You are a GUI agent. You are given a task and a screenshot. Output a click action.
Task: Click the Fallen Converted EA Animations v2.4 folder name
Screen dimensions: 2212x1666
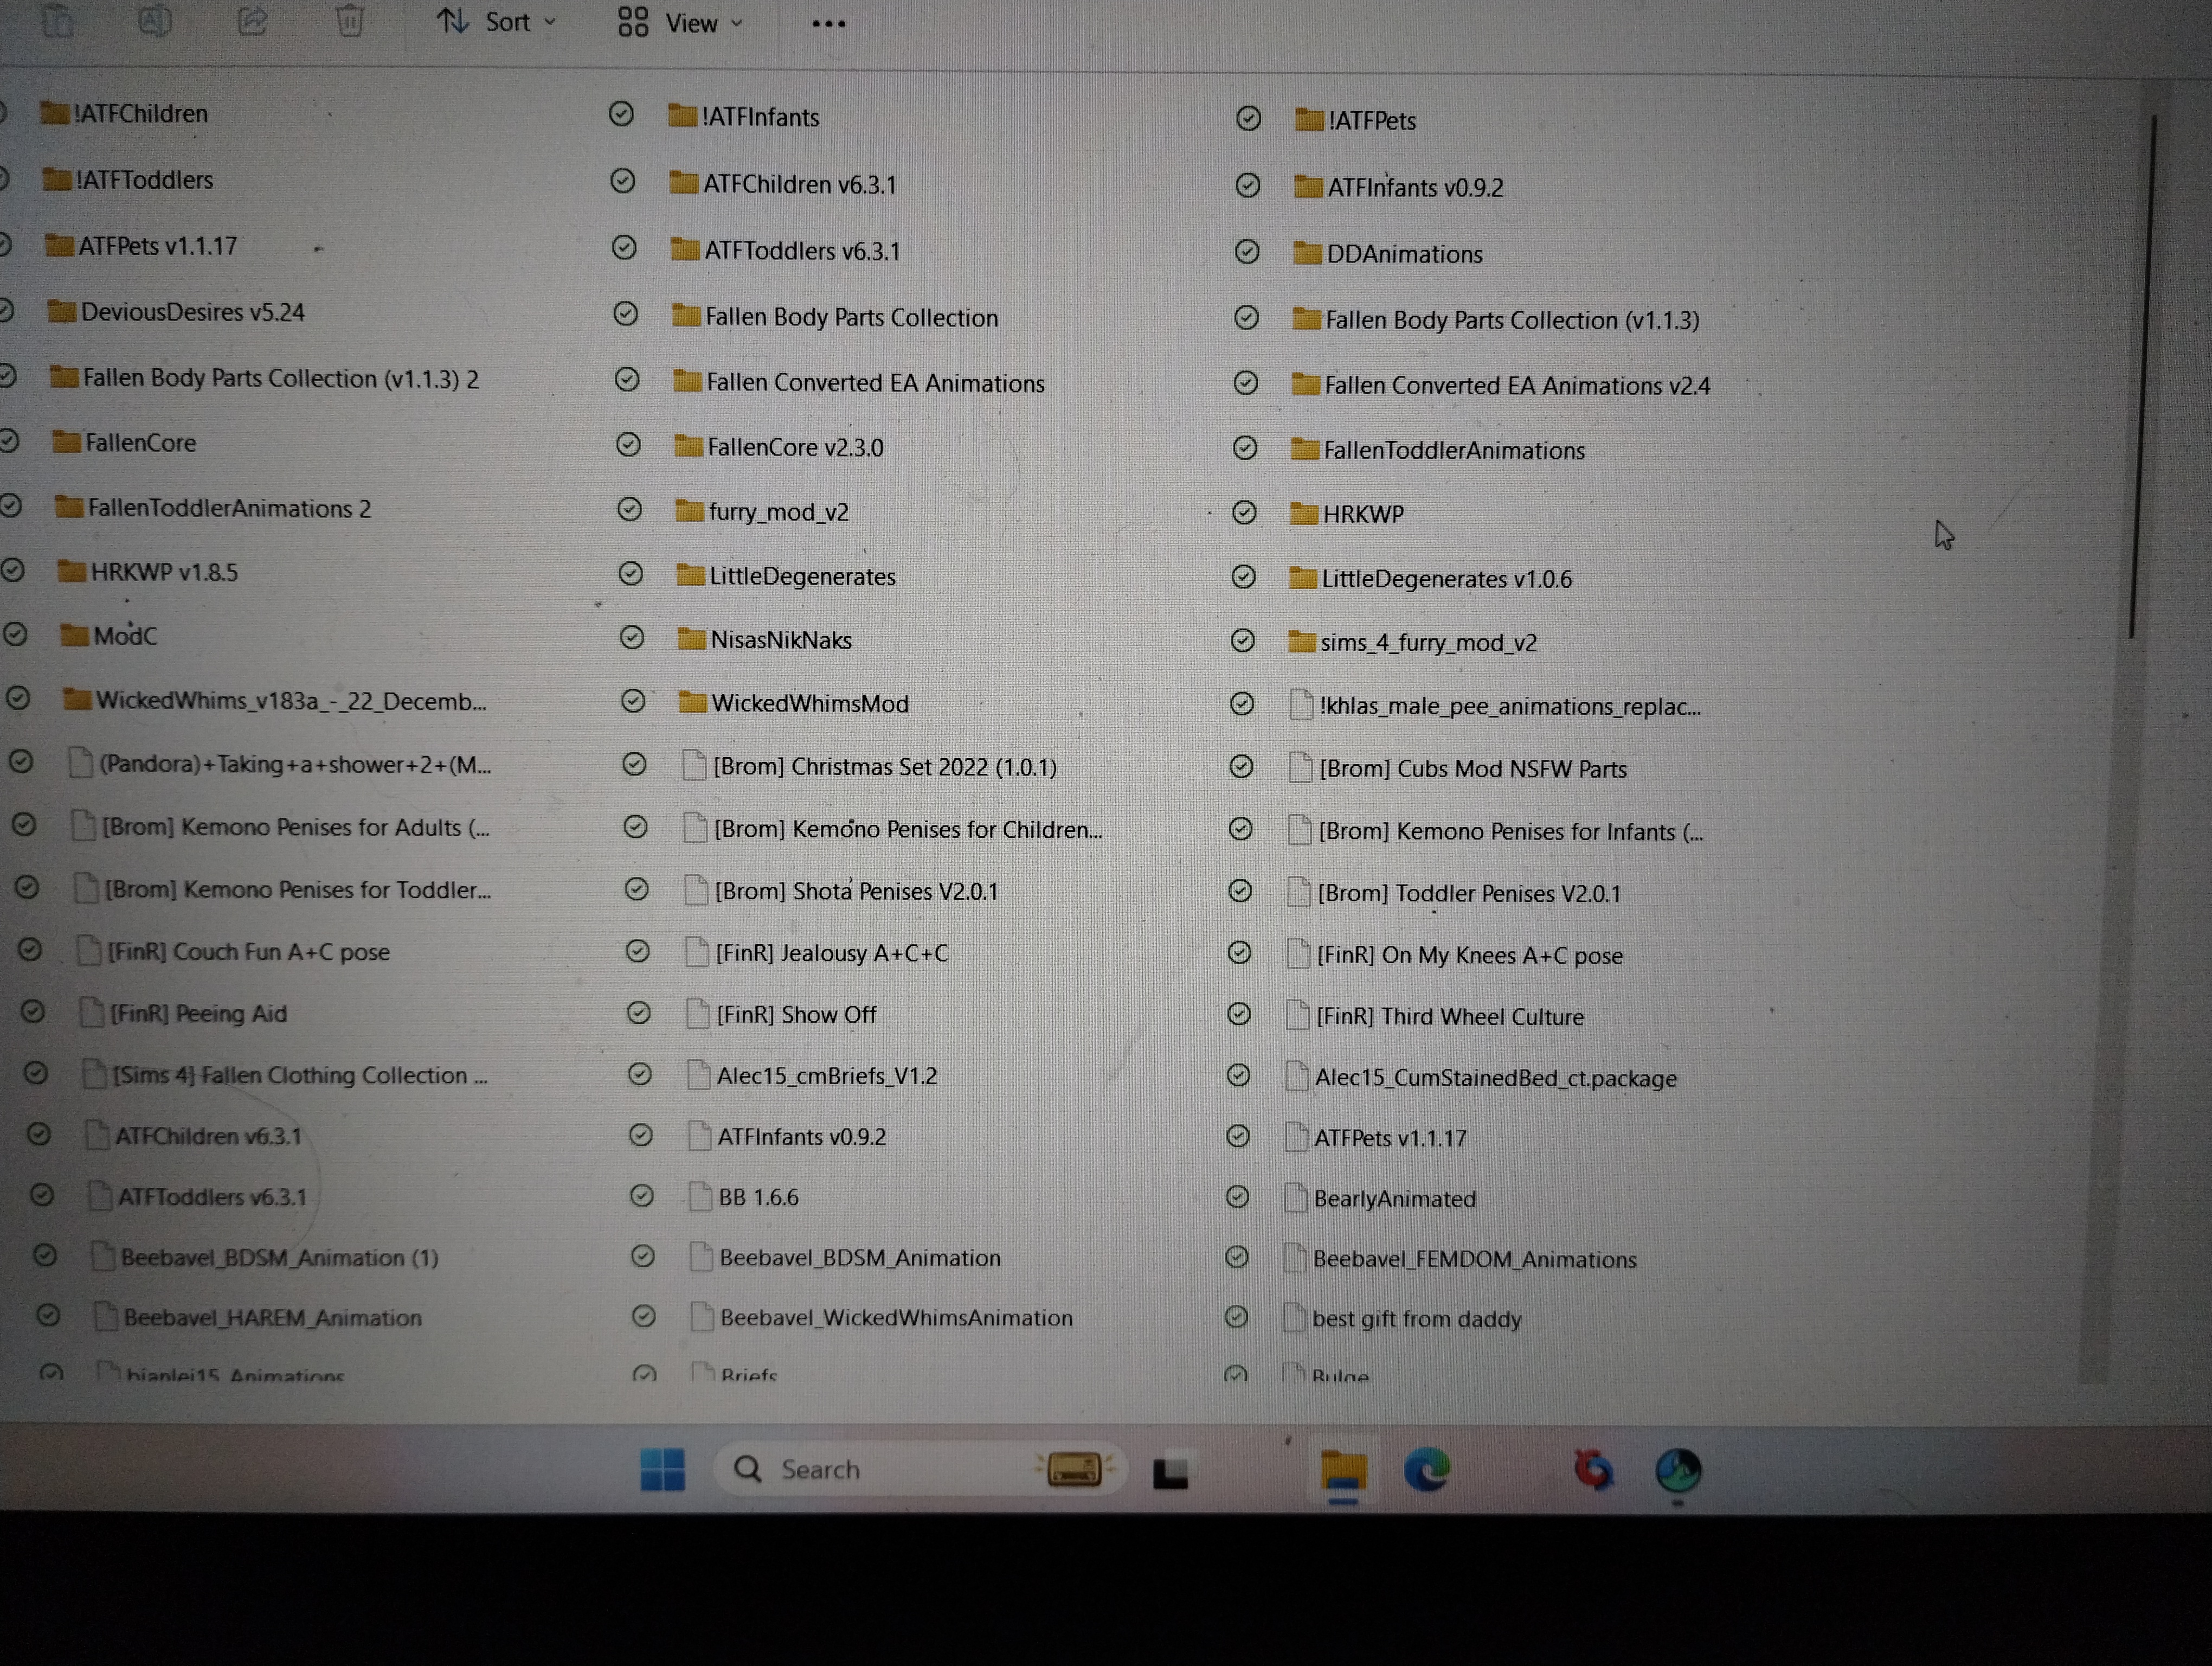pyautogui.click(x=1518, y=386)
